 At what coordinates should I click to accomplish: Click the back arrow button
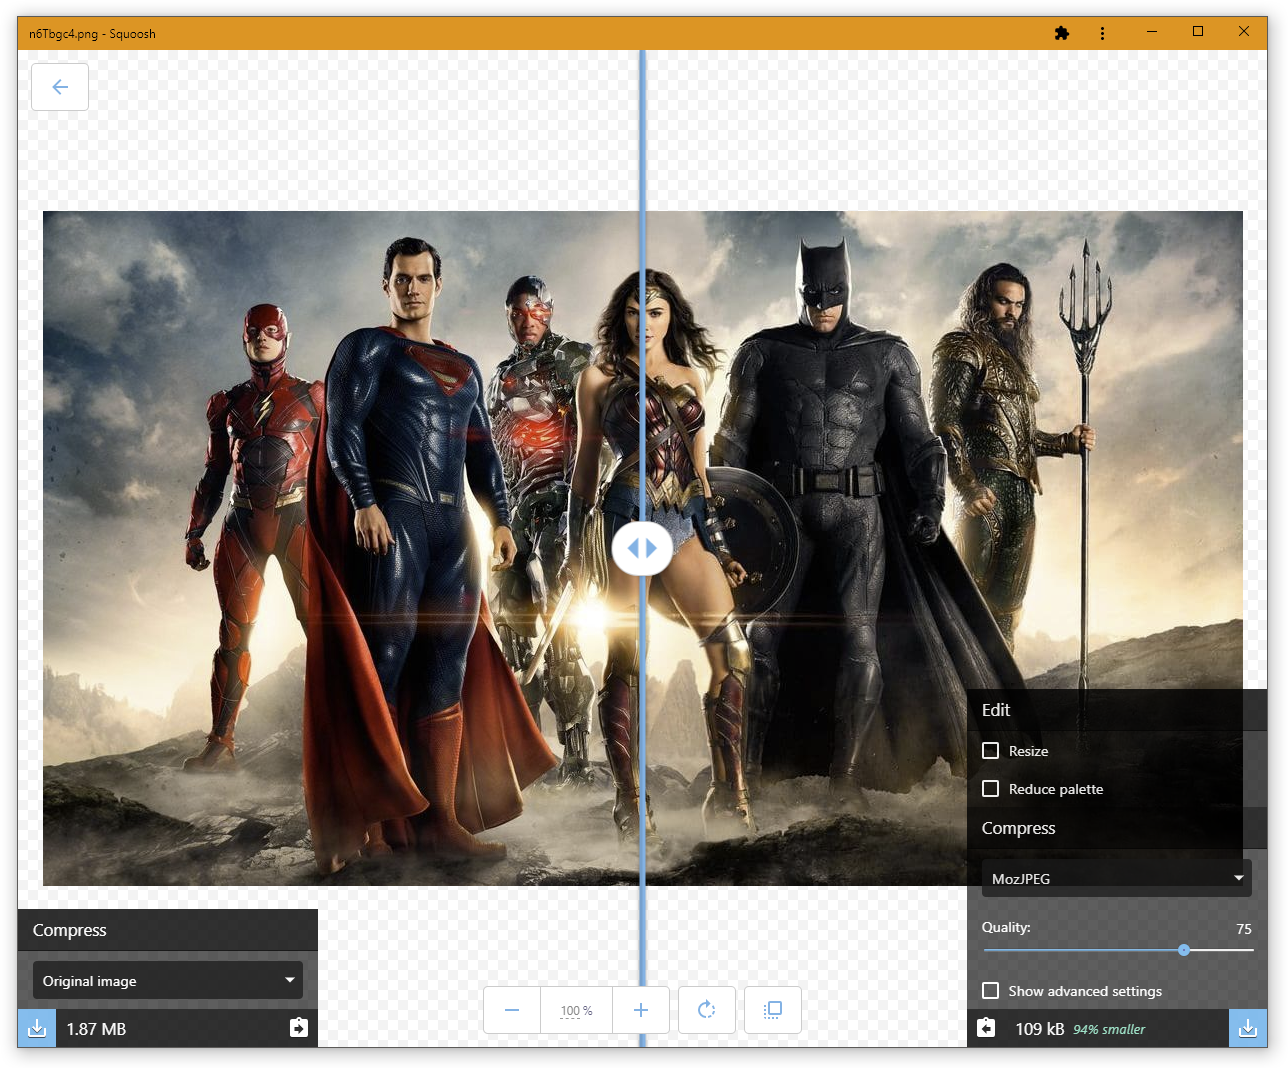(x=60, y=87)
